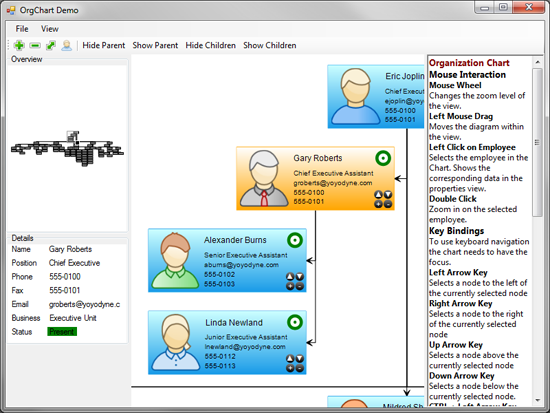The image size is (550, 413).
Task: Click Gary Roberts' green status circle
Action: click(x=383, y=158)
